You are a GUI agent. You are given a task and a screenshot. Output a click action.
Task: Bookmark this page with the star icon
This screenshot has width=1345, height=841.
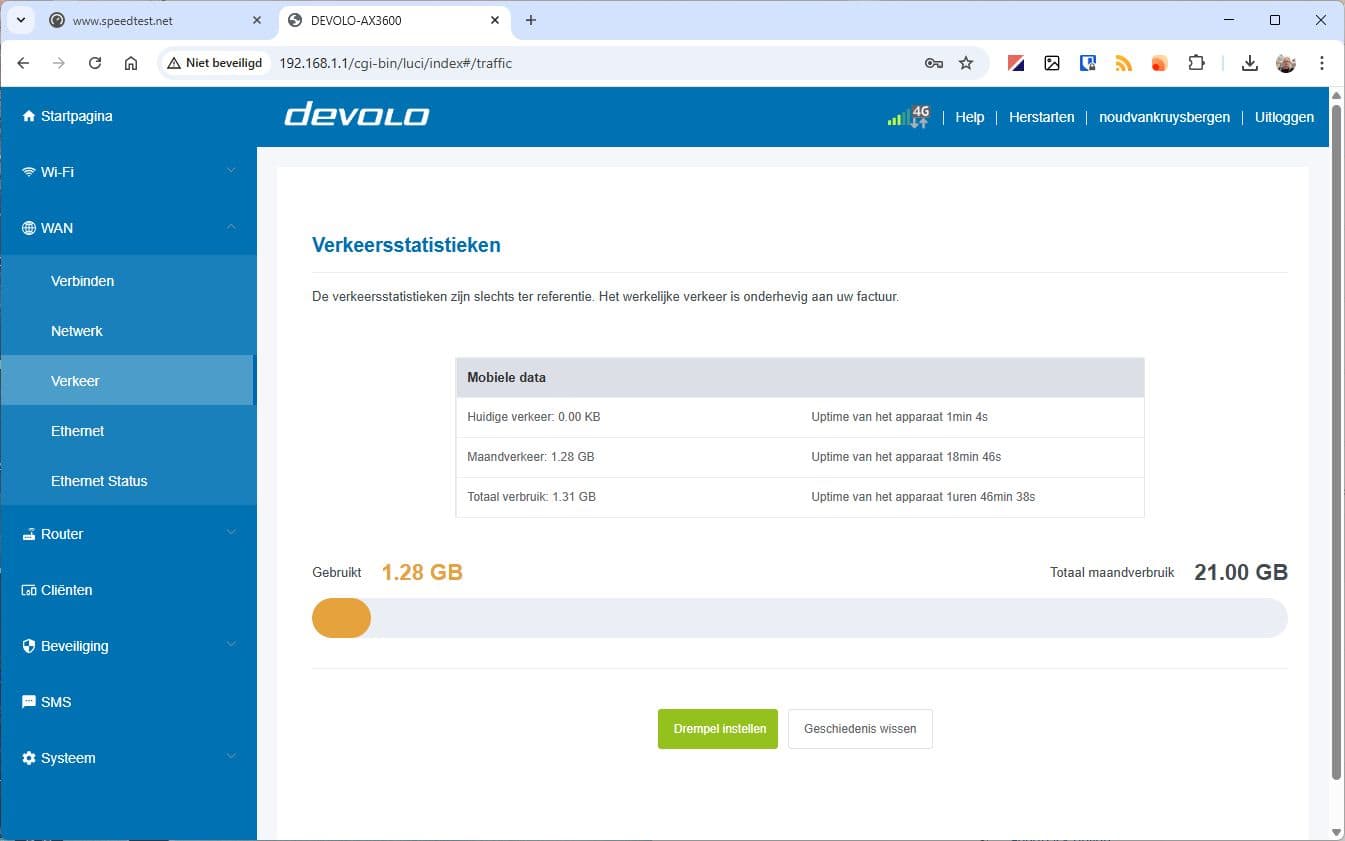pos(966,63)
